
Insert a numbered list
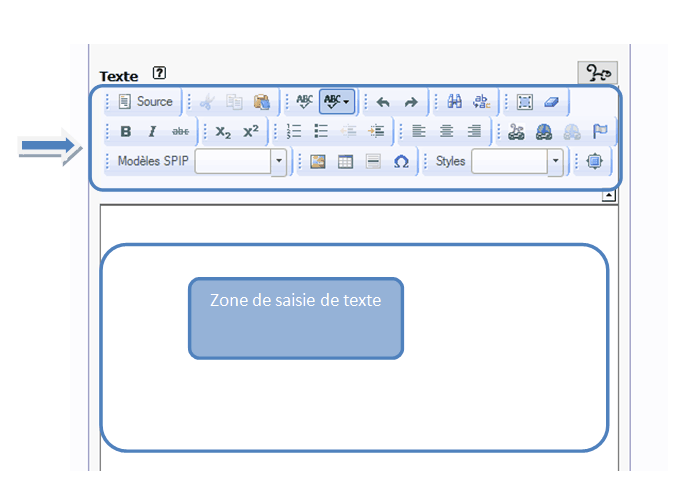(294, 131)
